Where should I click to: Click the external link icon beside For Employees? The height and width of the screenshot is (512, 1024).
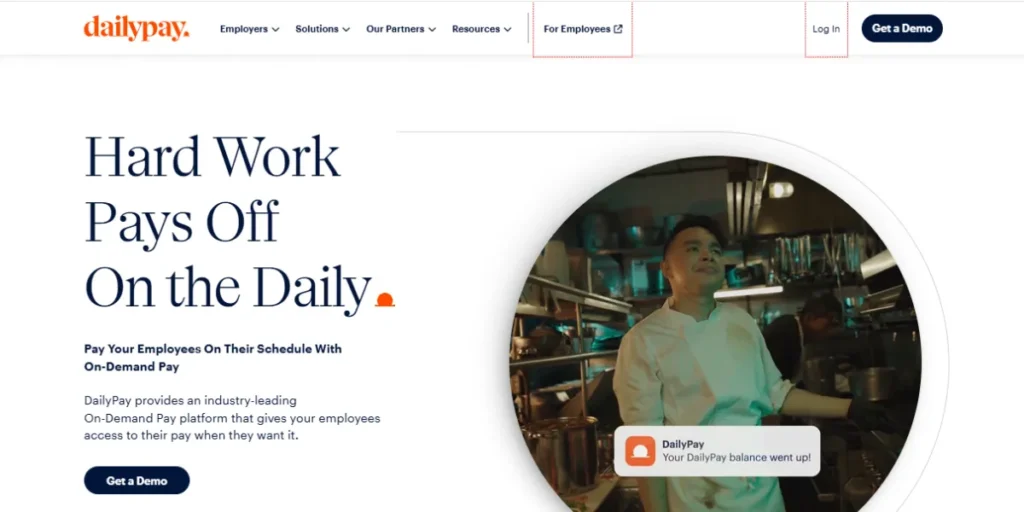(x=618, y=29)
